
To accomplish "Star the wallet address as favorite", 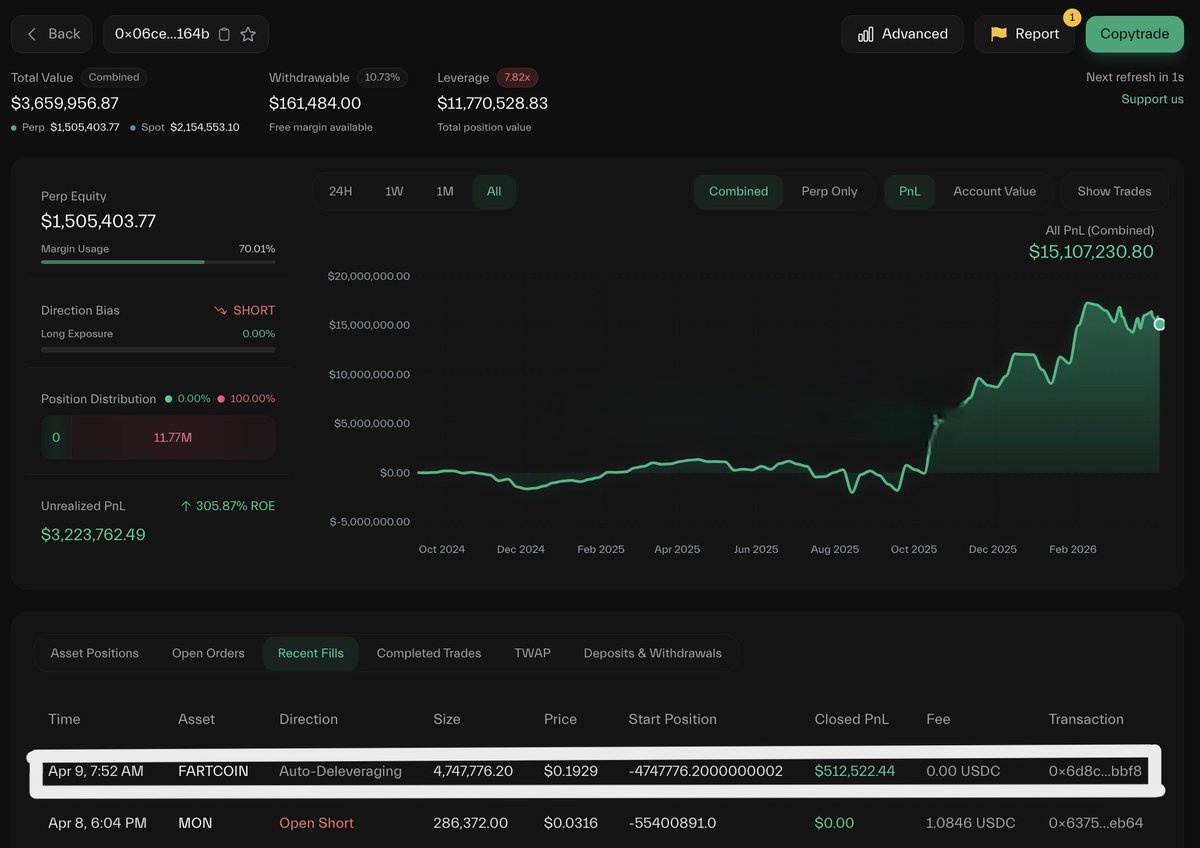I will [x=248, y=34].
